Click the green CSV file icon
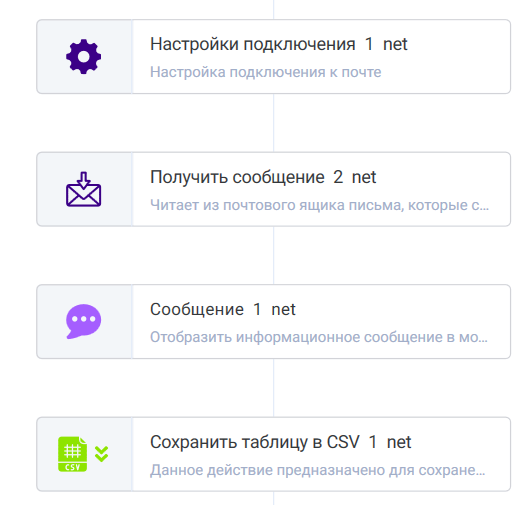The height and width of the screenshot is (505, 523). click(73, 454)
